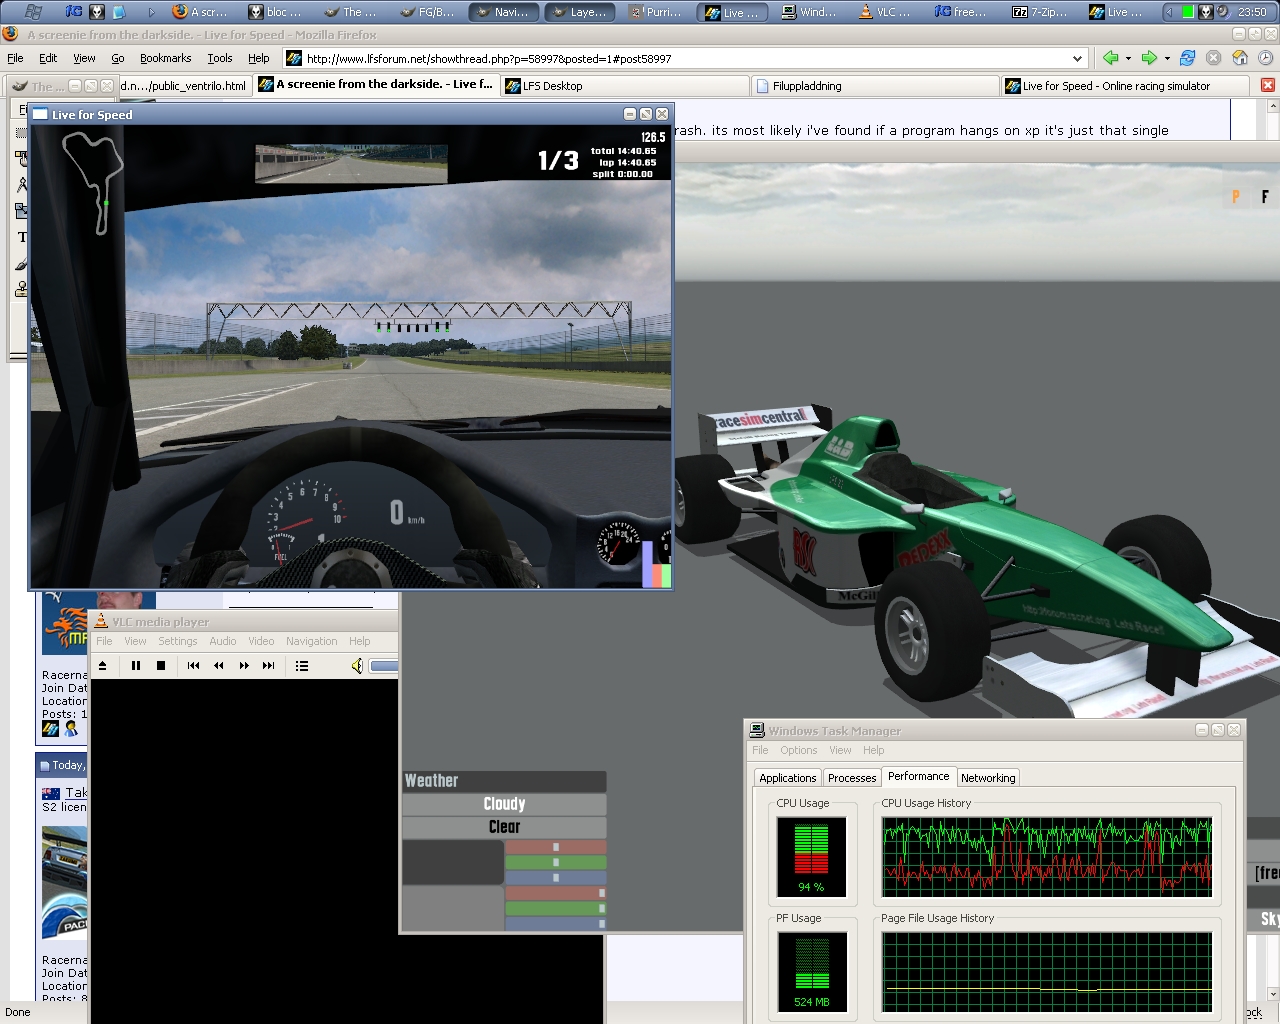Image resolution: width=1280 pixels, height=1024 pixels.
Task: Click the F indicator in viewer
Action: pyautogui.click(x=1265, y=197)
